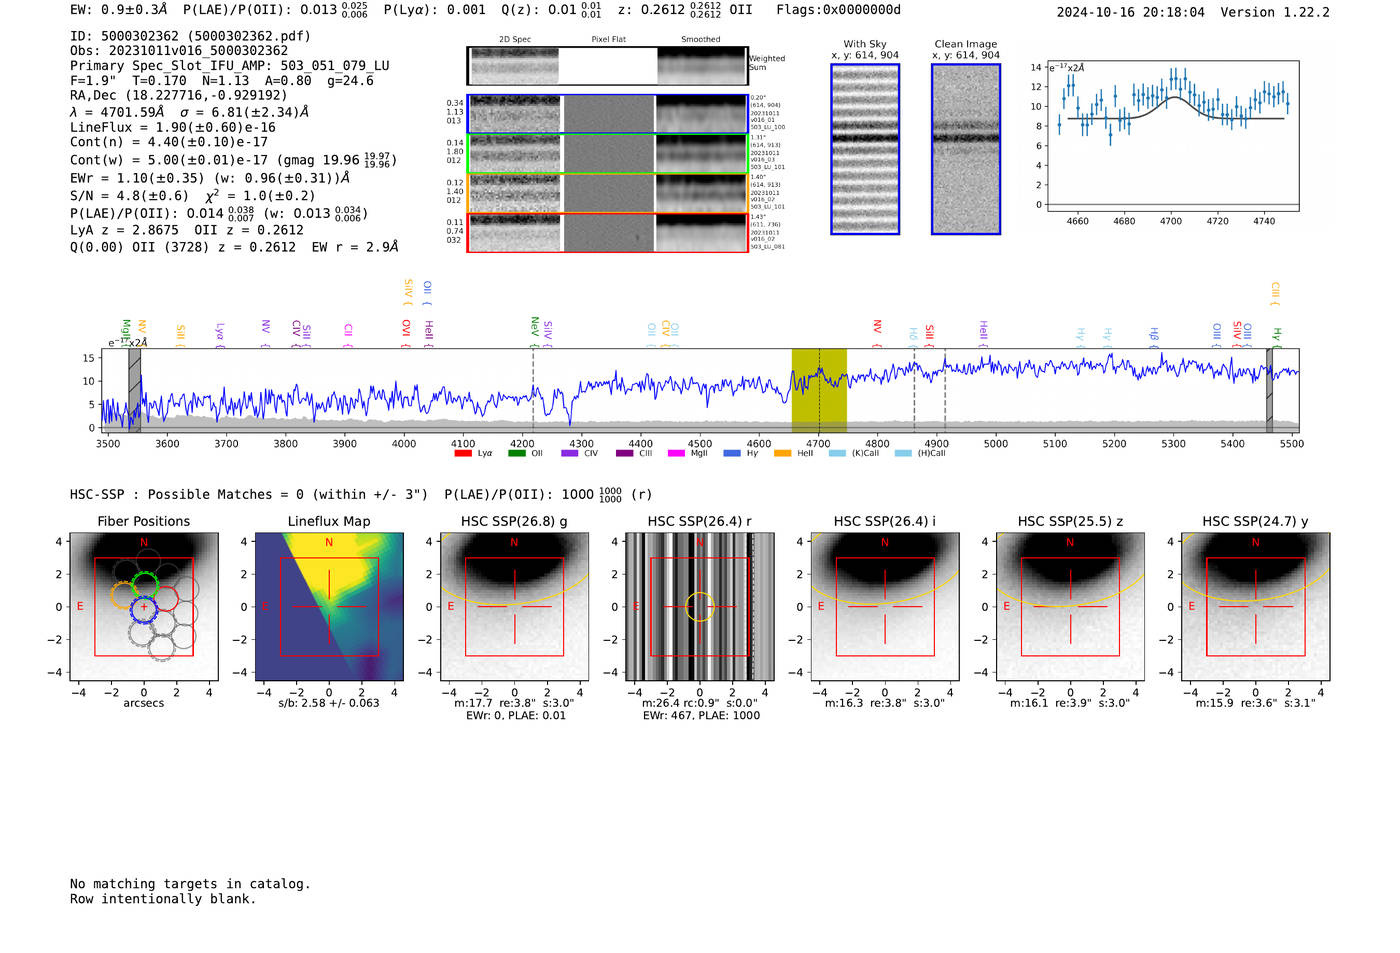Select the Weighted Sum 2D spectrum row
The width and height of the screenshot is (1400, 953).
[x=607, y=66]
